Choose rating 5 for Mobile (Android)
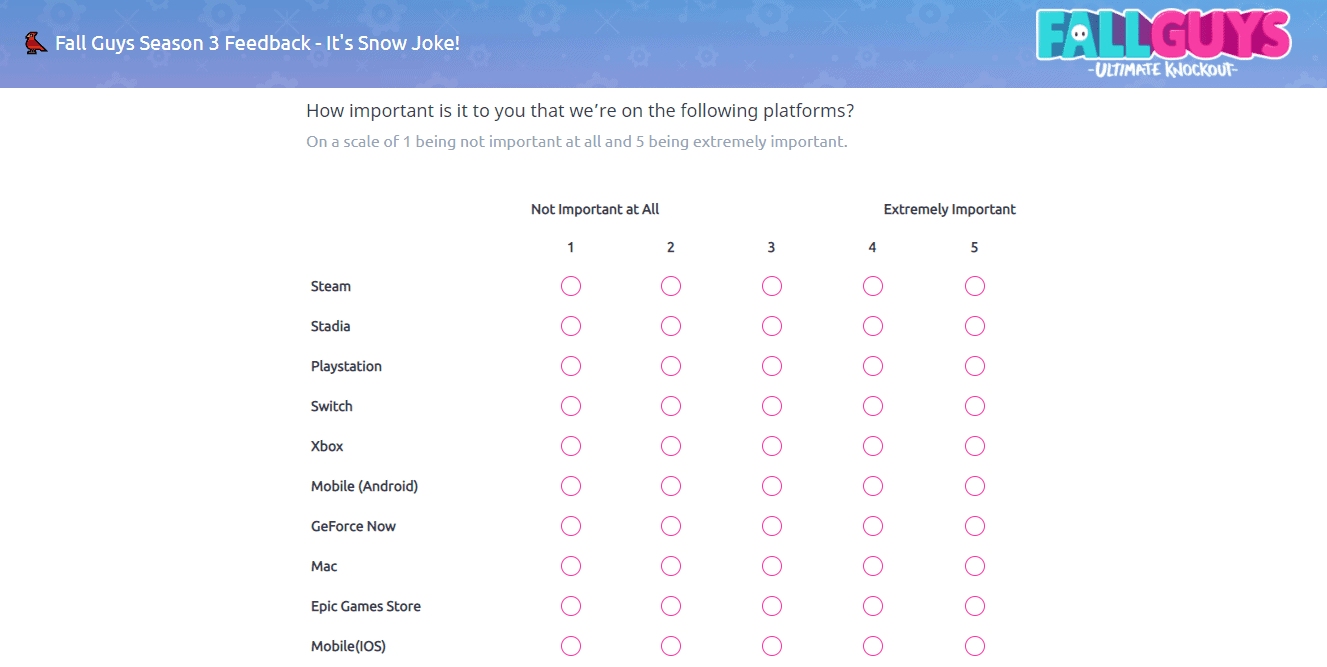The width and height of the screenshot is (1327, 667). click(x=975, y=487)
